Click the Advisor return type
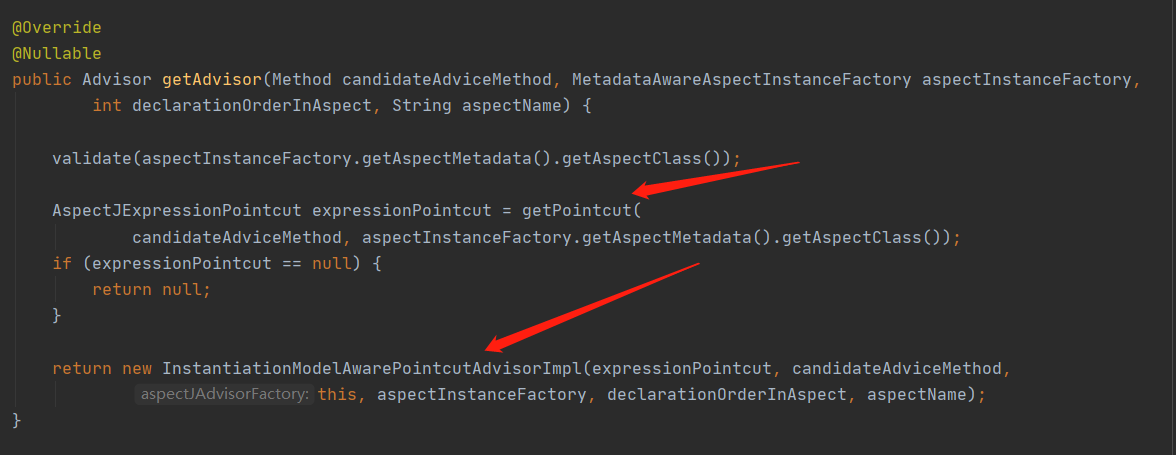Image resolution: width=1176 pixels, height=455 pixels. [117, 79]
